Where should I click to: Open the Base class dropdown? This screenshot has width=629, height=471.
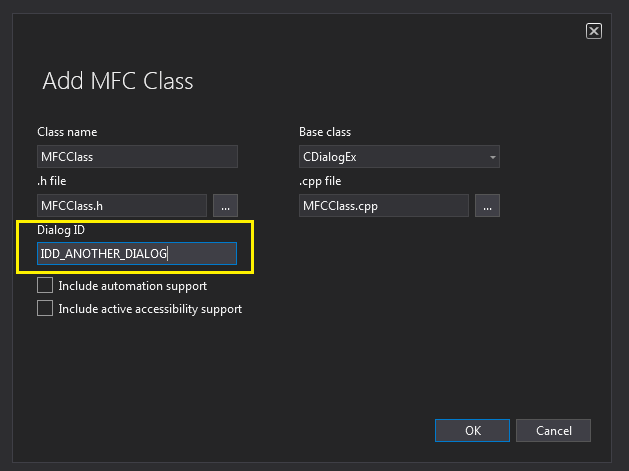pos(399,156)
